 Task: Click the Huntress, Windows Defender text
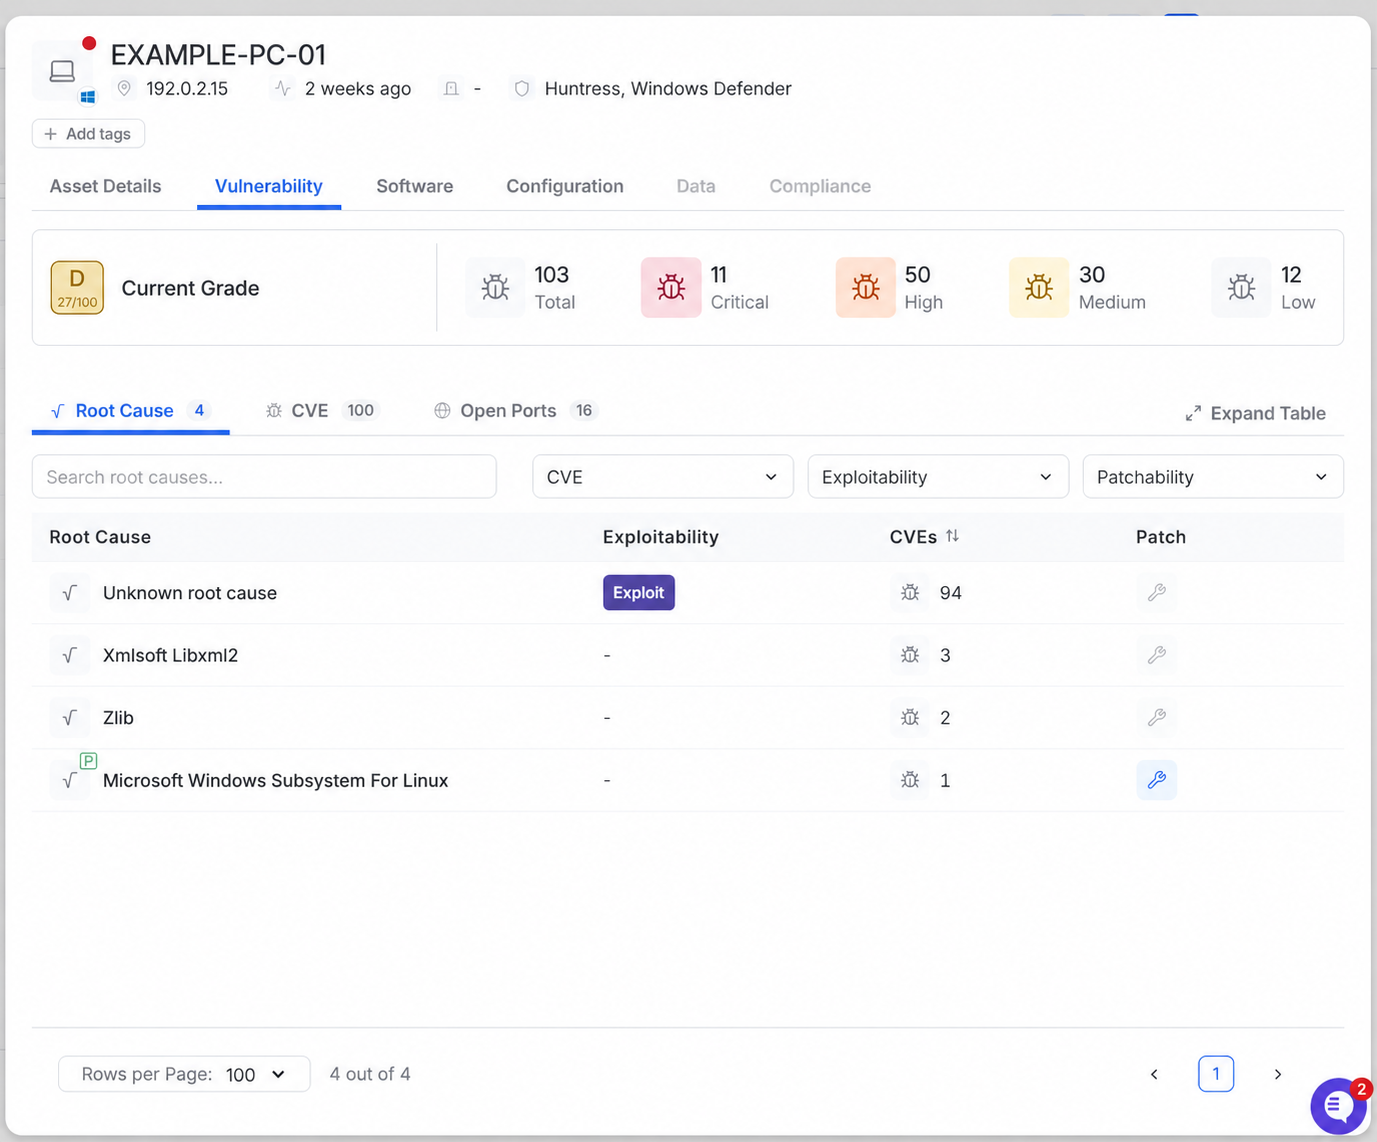coord(668,89)
